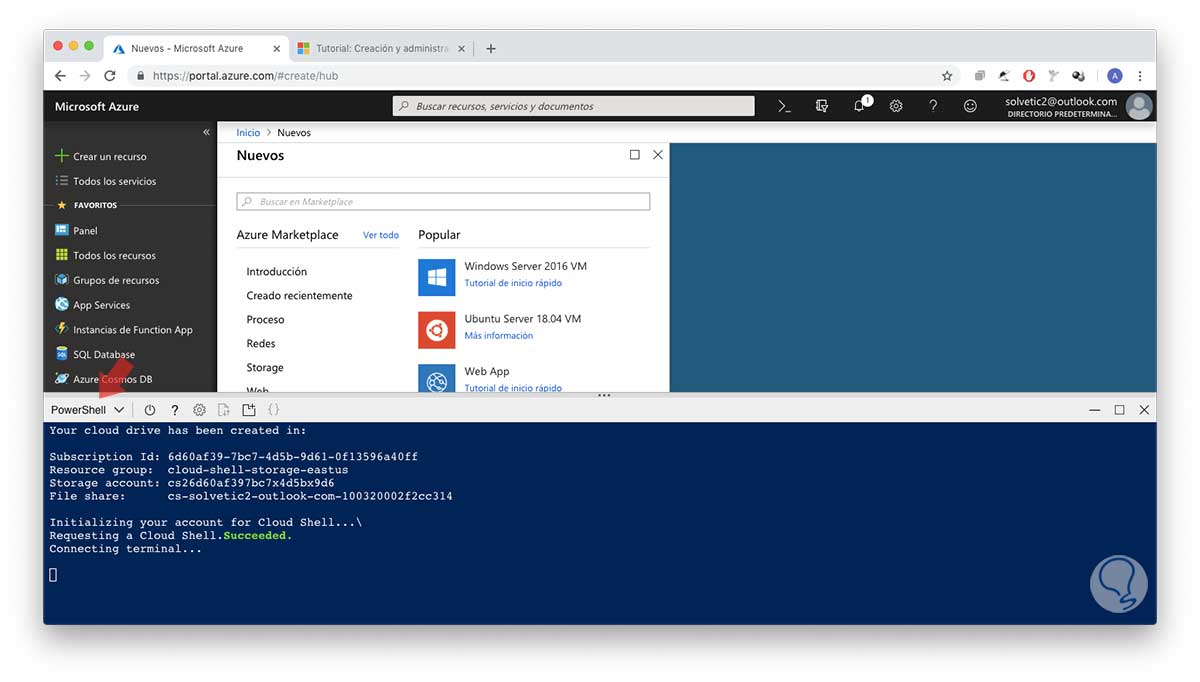The image size is (1200, 682).
Task: Open Azure portal settings gear
Action: tap(896, 106)
